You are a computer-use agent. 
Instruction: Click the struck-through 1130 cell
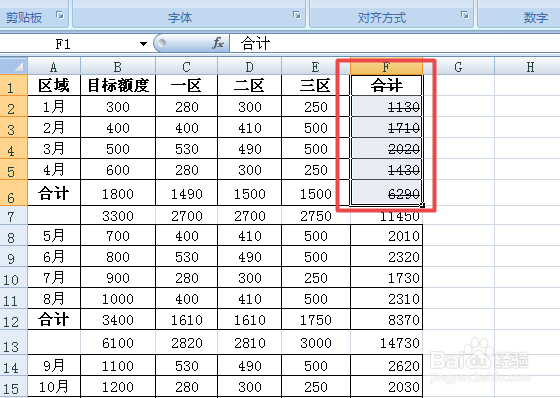386,106
